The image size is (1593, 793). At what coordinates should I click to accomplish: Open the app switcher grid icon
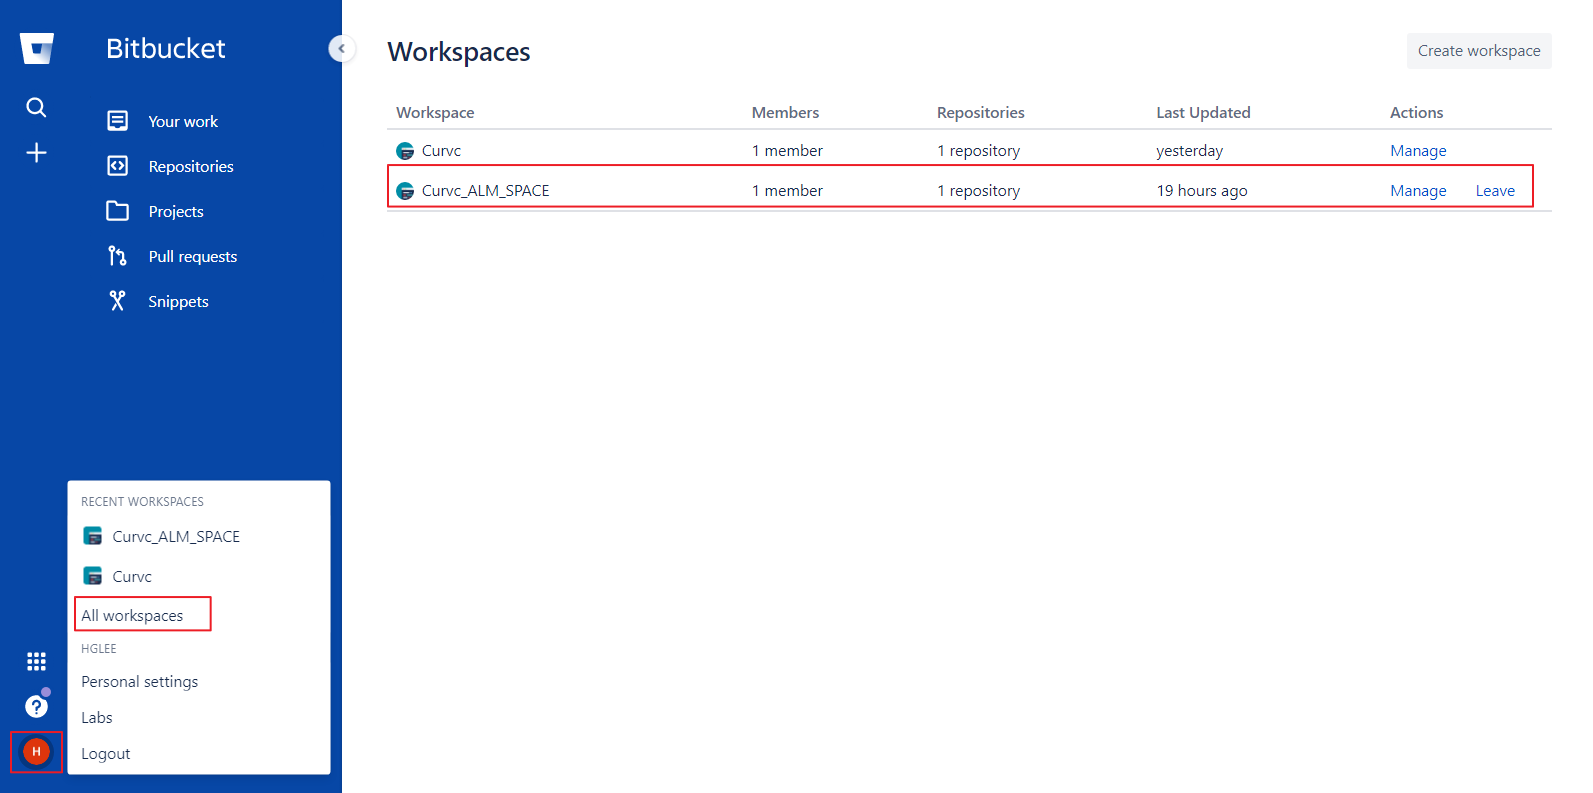(36, 661)
